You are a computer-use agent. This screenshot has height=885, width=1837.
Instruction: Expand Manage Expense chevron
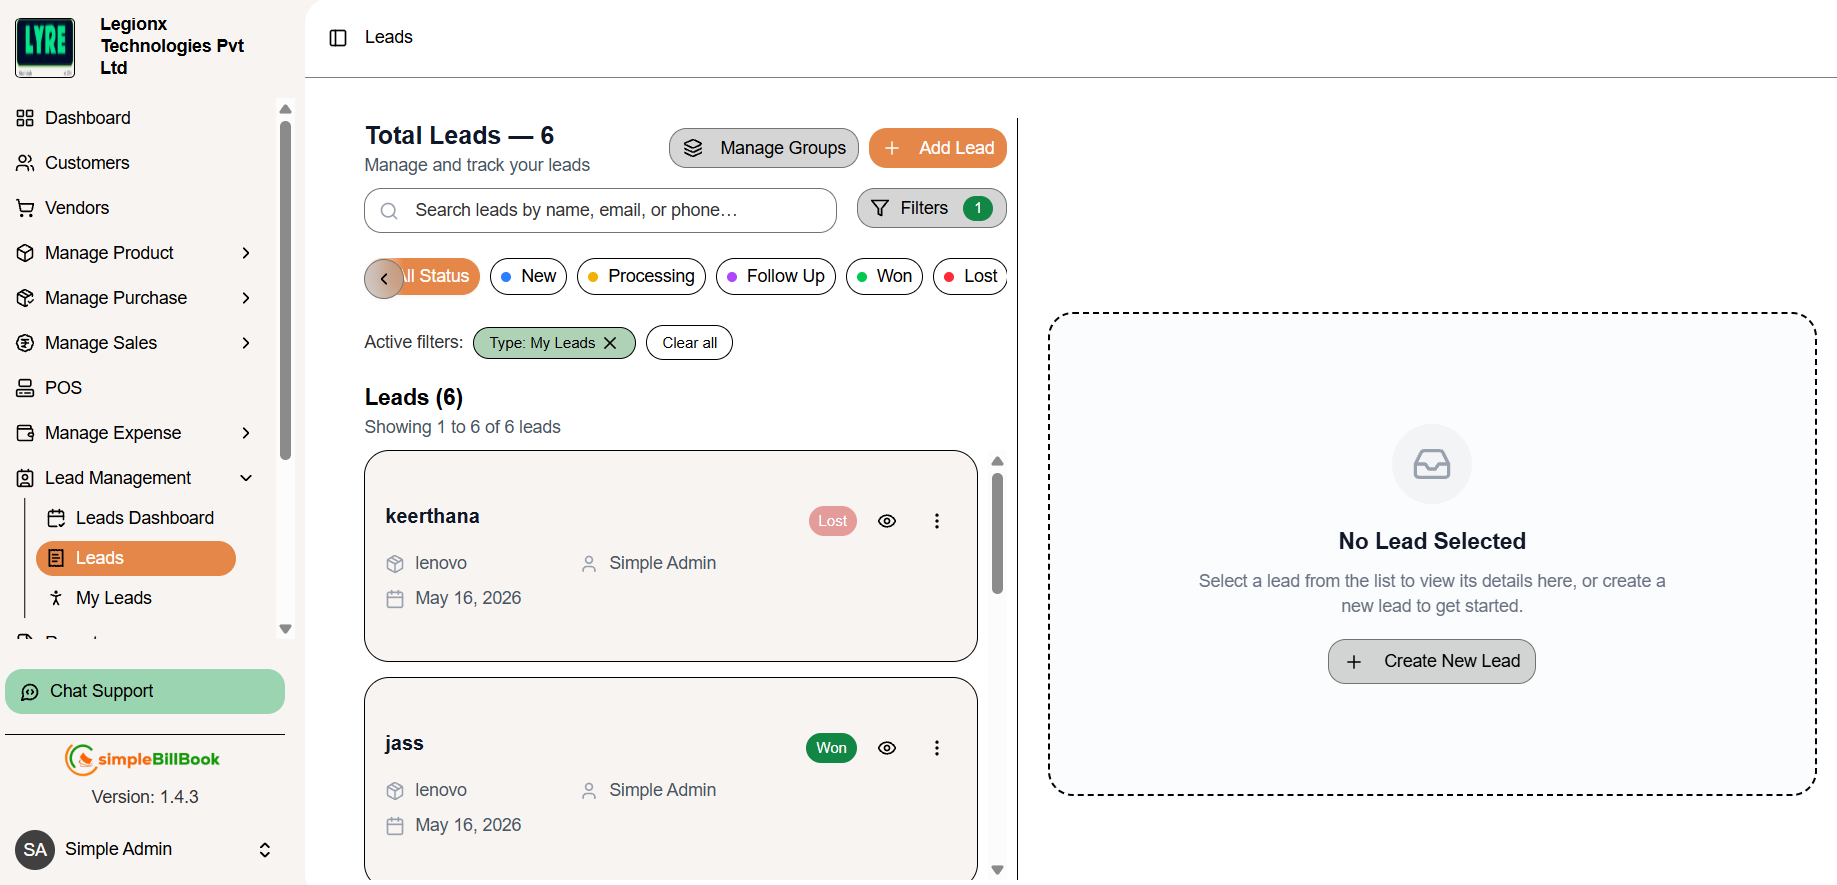coord(246,433)
